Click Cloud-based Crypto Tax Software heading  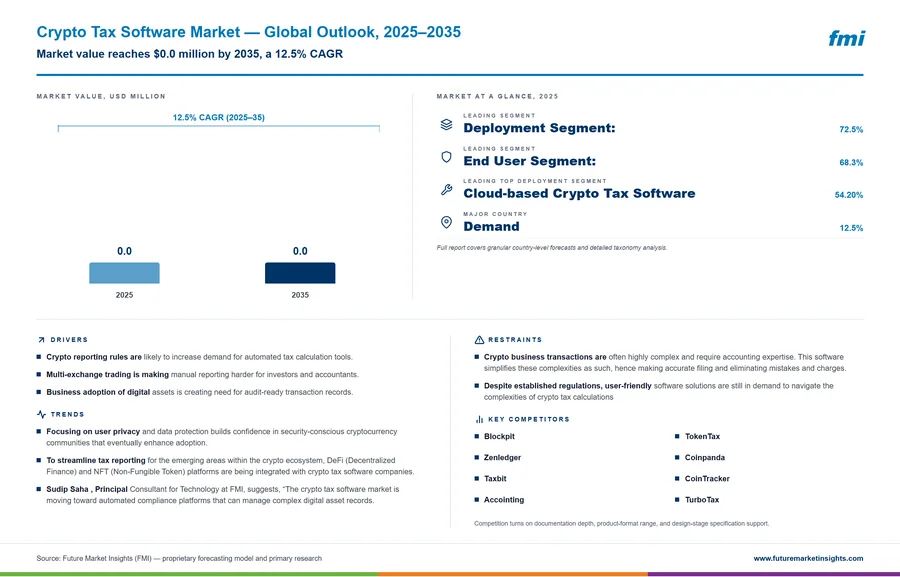pos(579,193)
